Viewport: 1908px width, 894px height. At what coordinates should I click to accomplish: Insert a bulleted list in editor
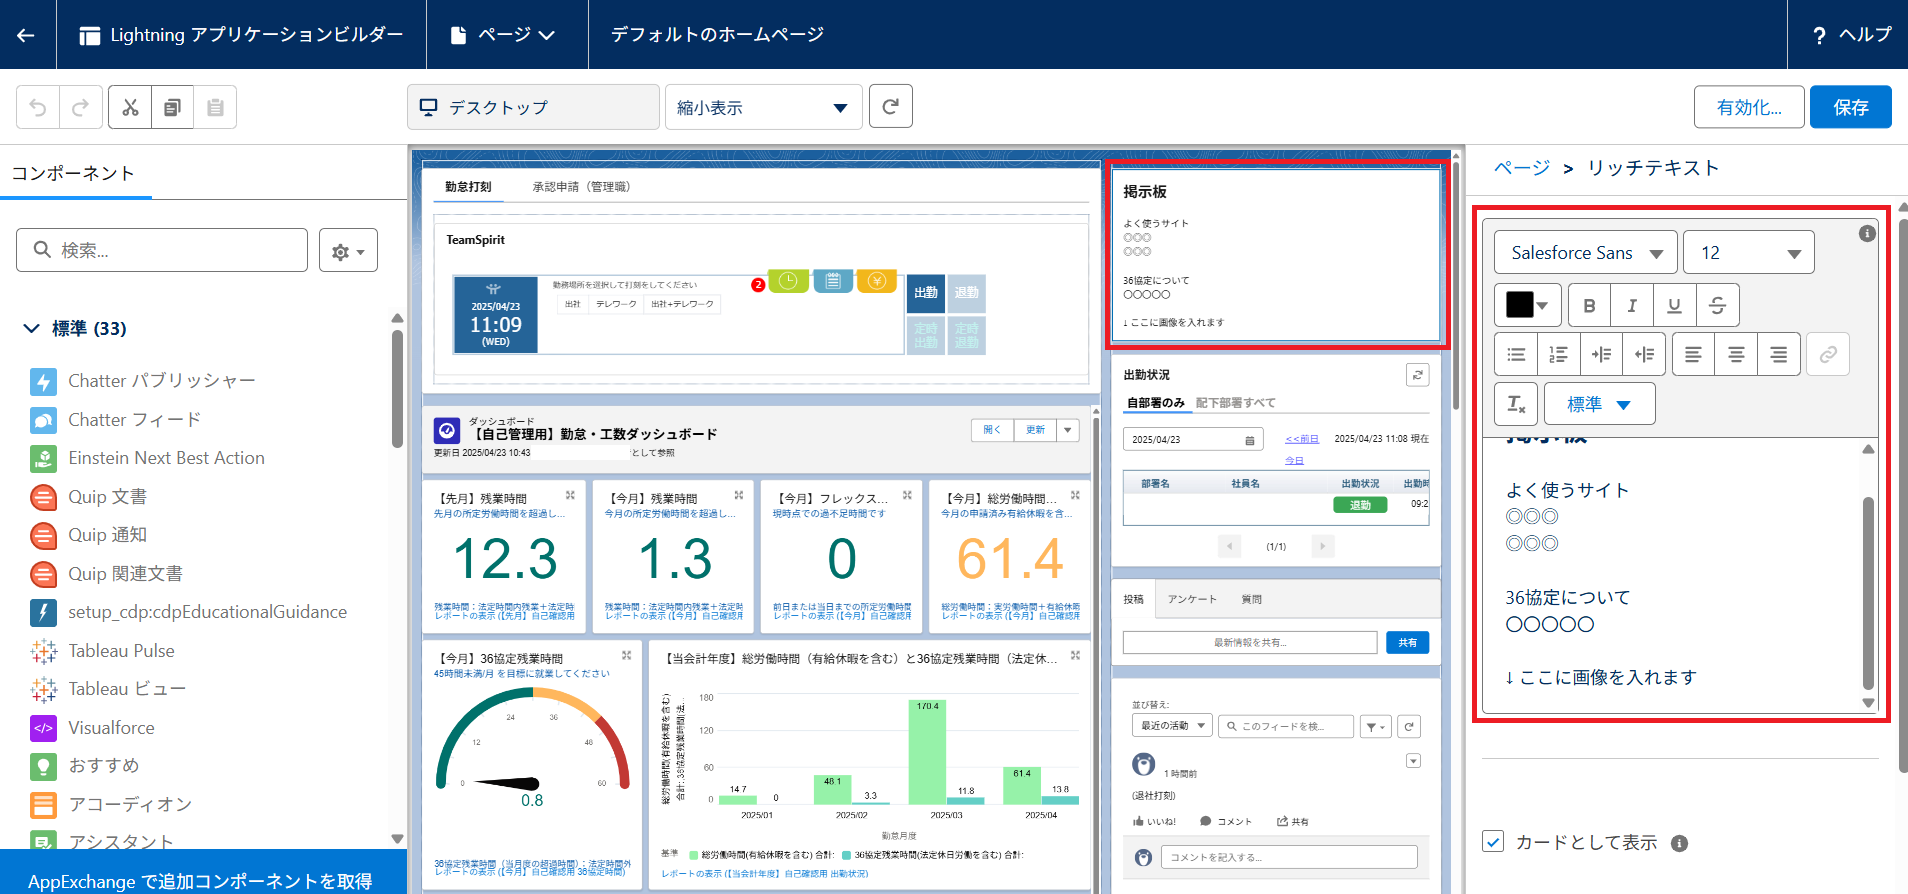coord(1516,354)
